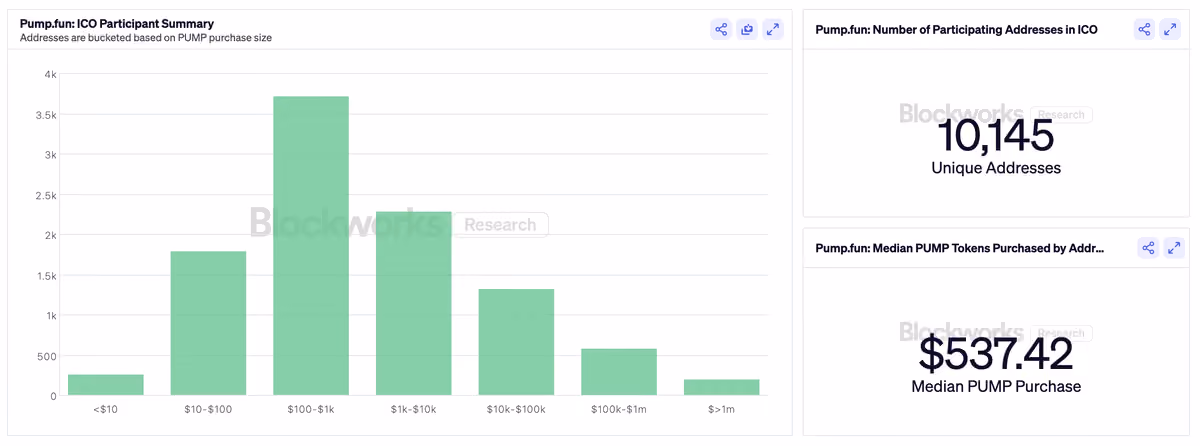Click the "<$10" x-axis label
Screen dimensions: 1200x446
(x=106, y=411)
